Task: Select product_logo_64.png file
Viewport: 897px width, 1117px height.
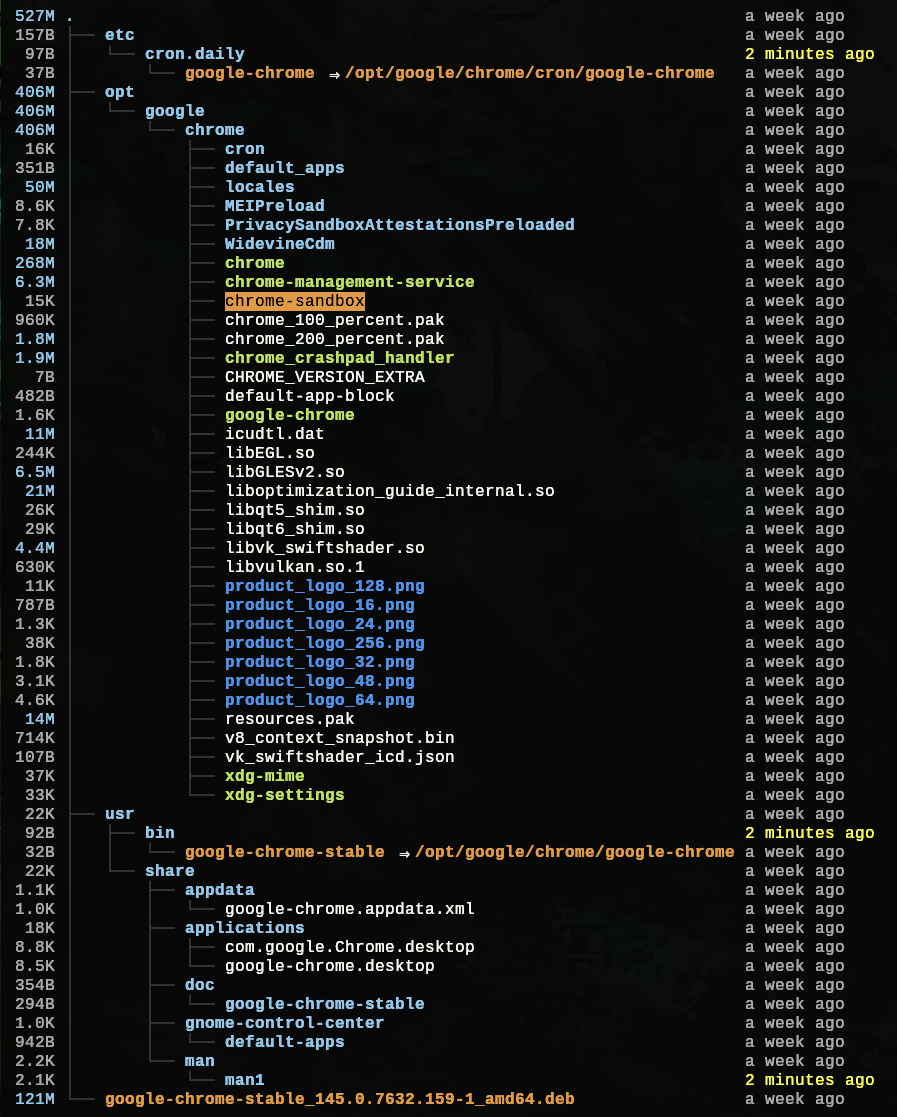Action: click(319, 700)
